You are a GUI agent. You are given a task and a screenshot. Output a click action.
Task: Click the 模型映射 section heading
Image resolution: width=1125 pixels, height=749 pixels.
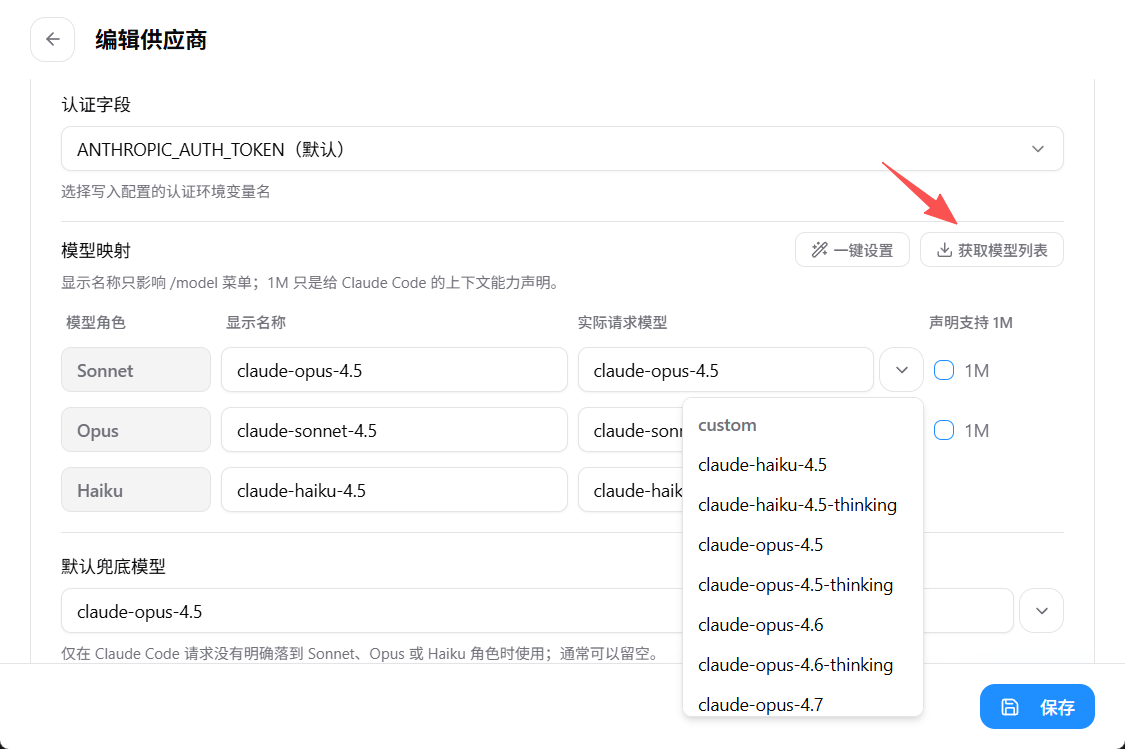point(95,250)
